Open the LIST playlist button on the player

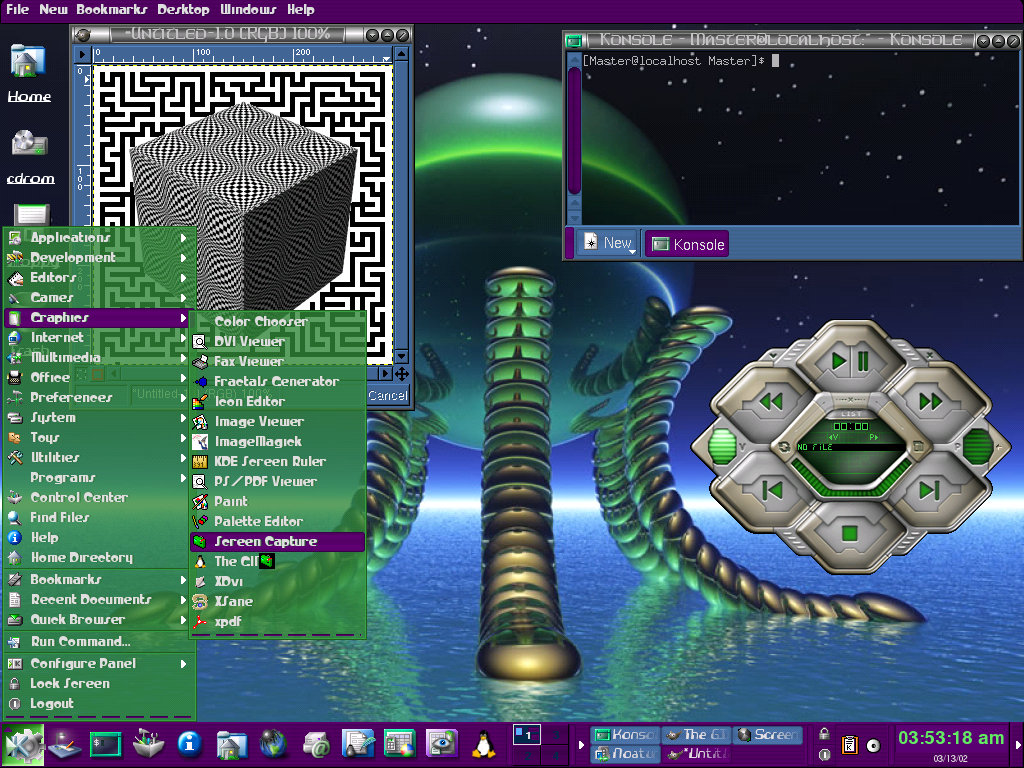click(x=851, y=413)
